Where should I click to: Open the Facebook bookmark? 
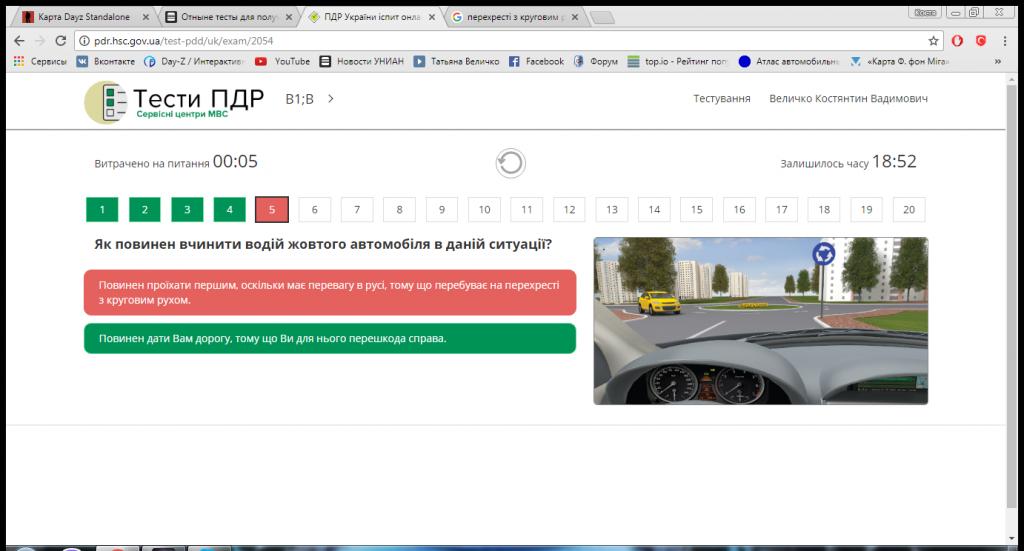click(x=536, y=61)
